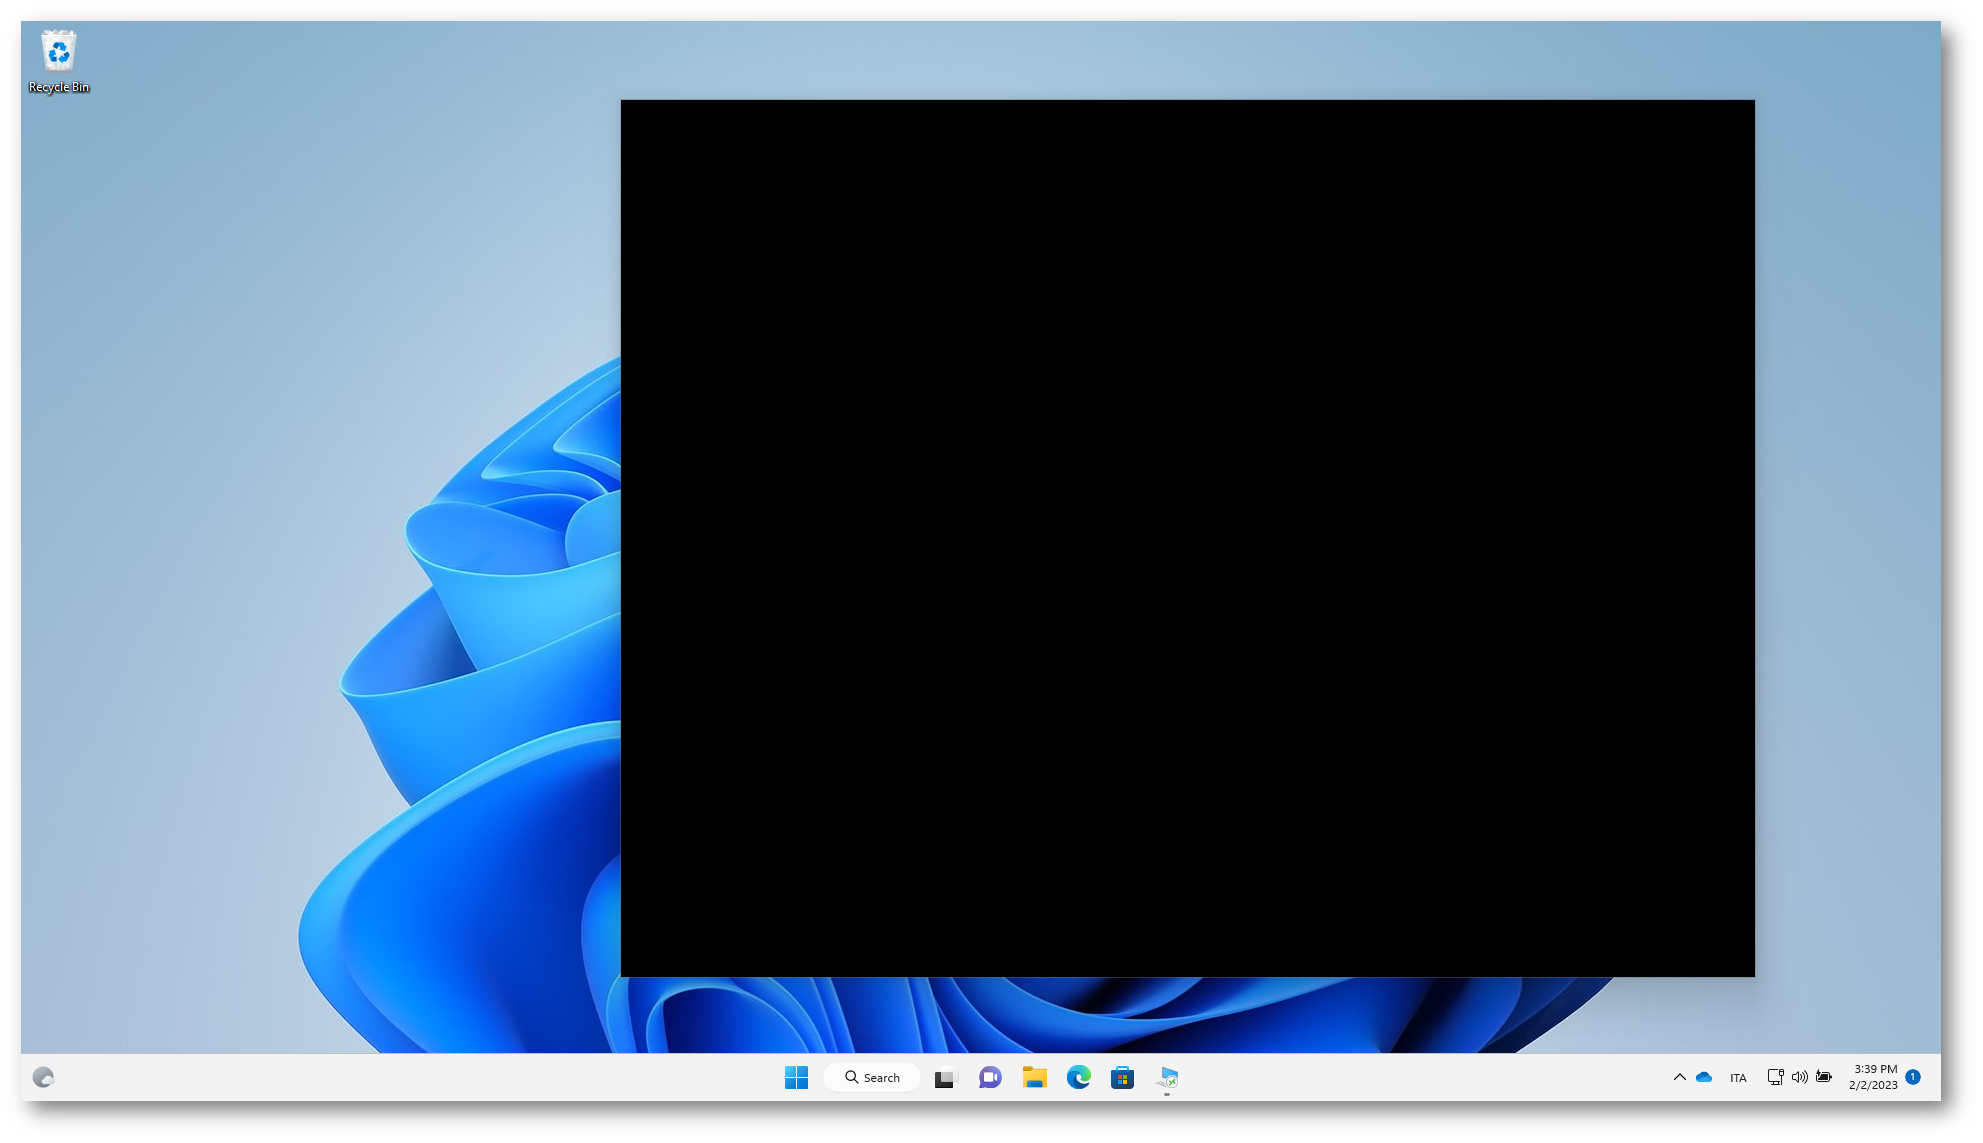Screen dimensions: 1983x1143
Task: Click inside the black window area
Action: (1187, 538)
